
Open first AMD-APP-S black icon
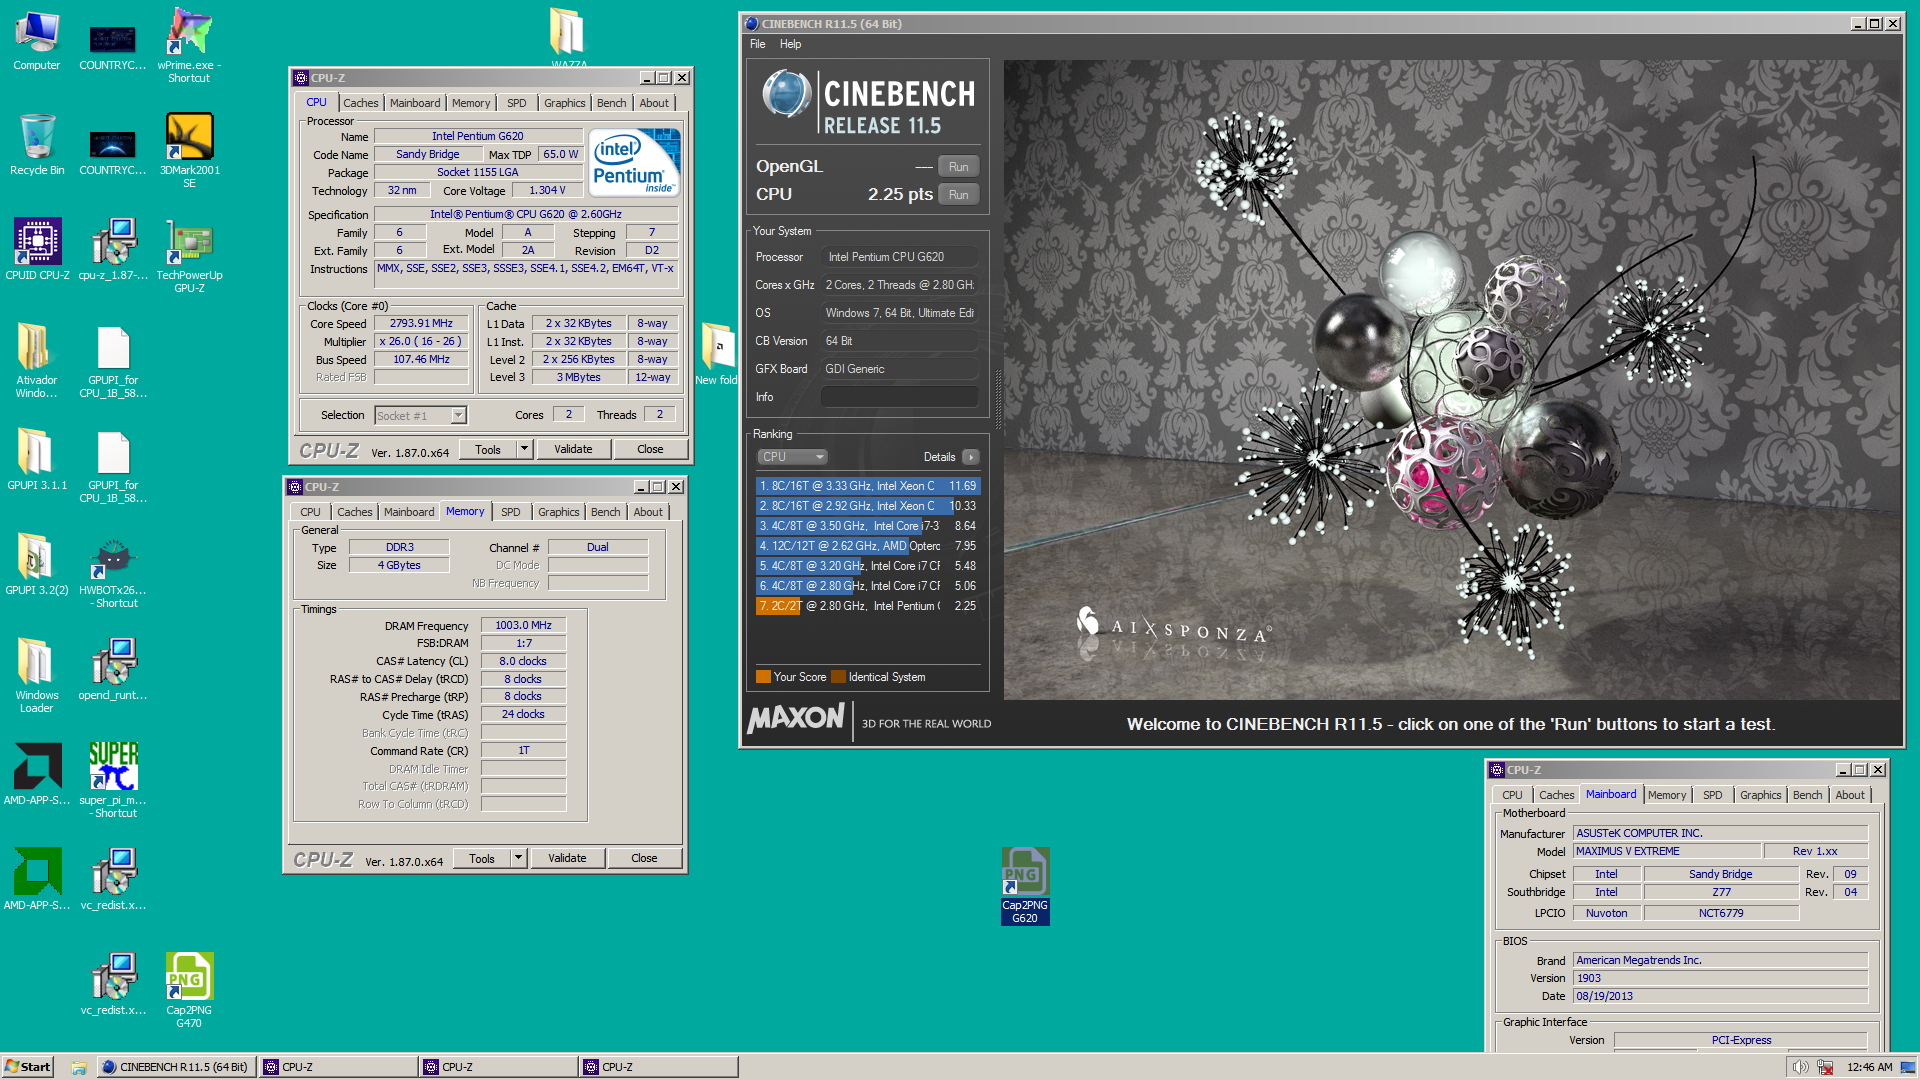[x=37, y=775]
